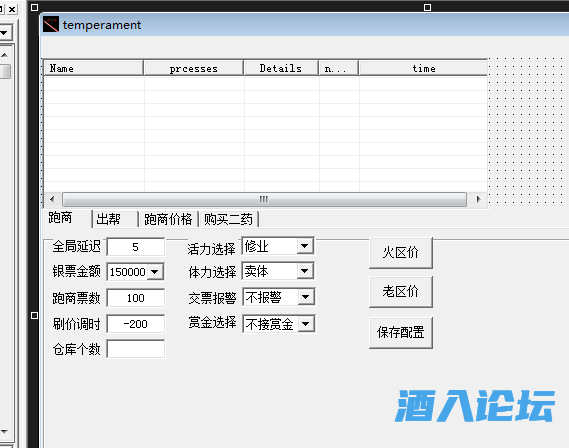Screen dimensions: 569x448
Task: Click the 火区价 button
Action: point(401,252)
